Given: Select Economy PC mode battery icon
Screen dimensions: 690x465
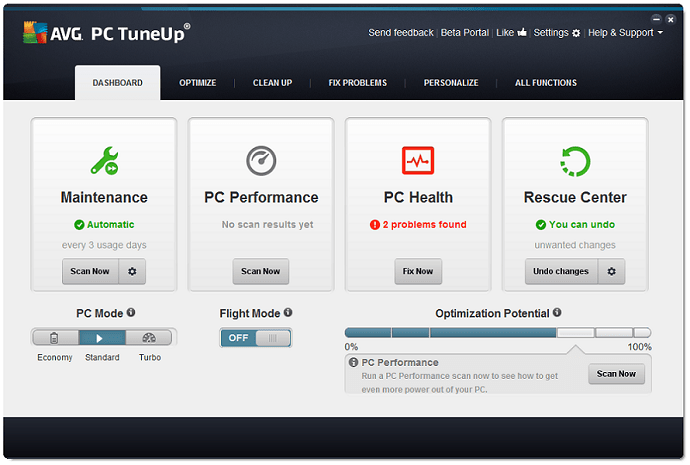Looking at the screenshot, I should coord(55,338).
